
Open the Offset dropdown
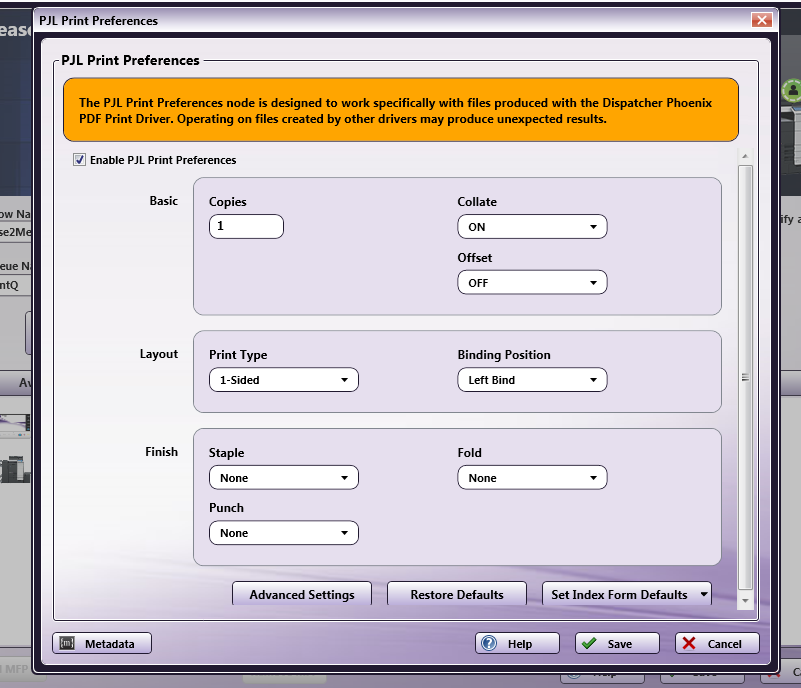point(532,282)
